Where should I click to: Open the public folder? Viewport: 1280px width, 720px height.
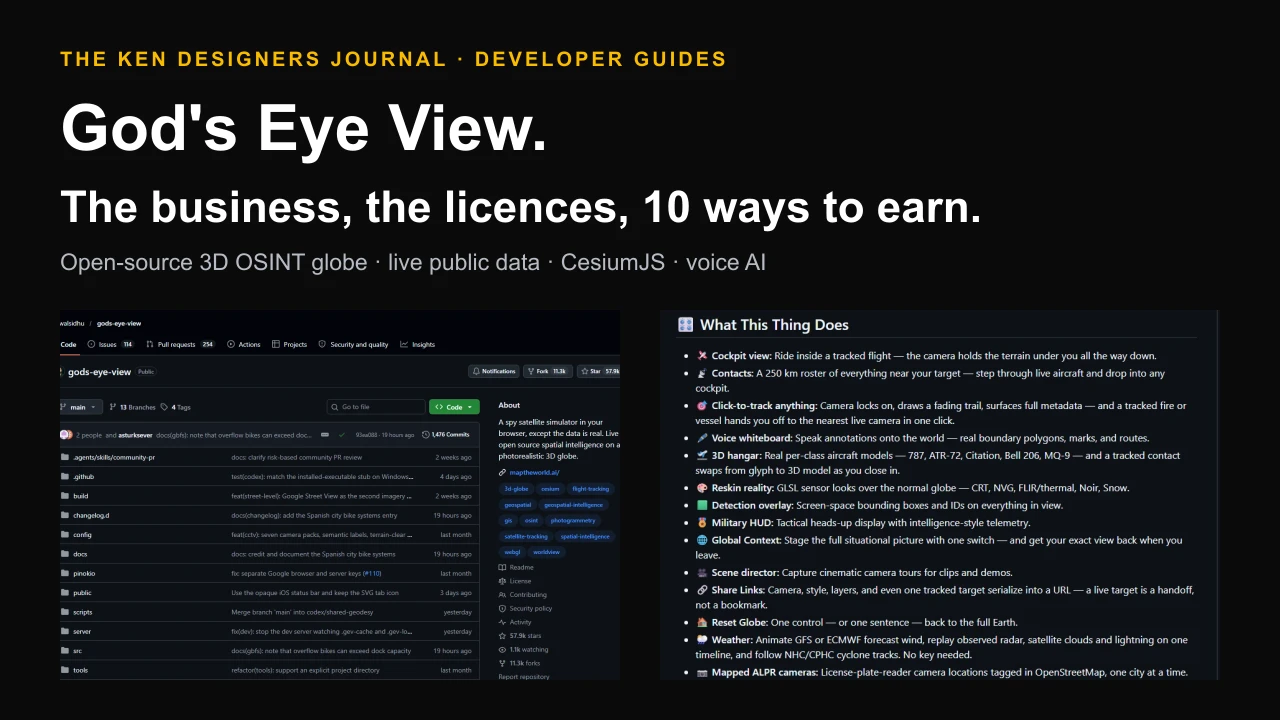tap(82, 593)
